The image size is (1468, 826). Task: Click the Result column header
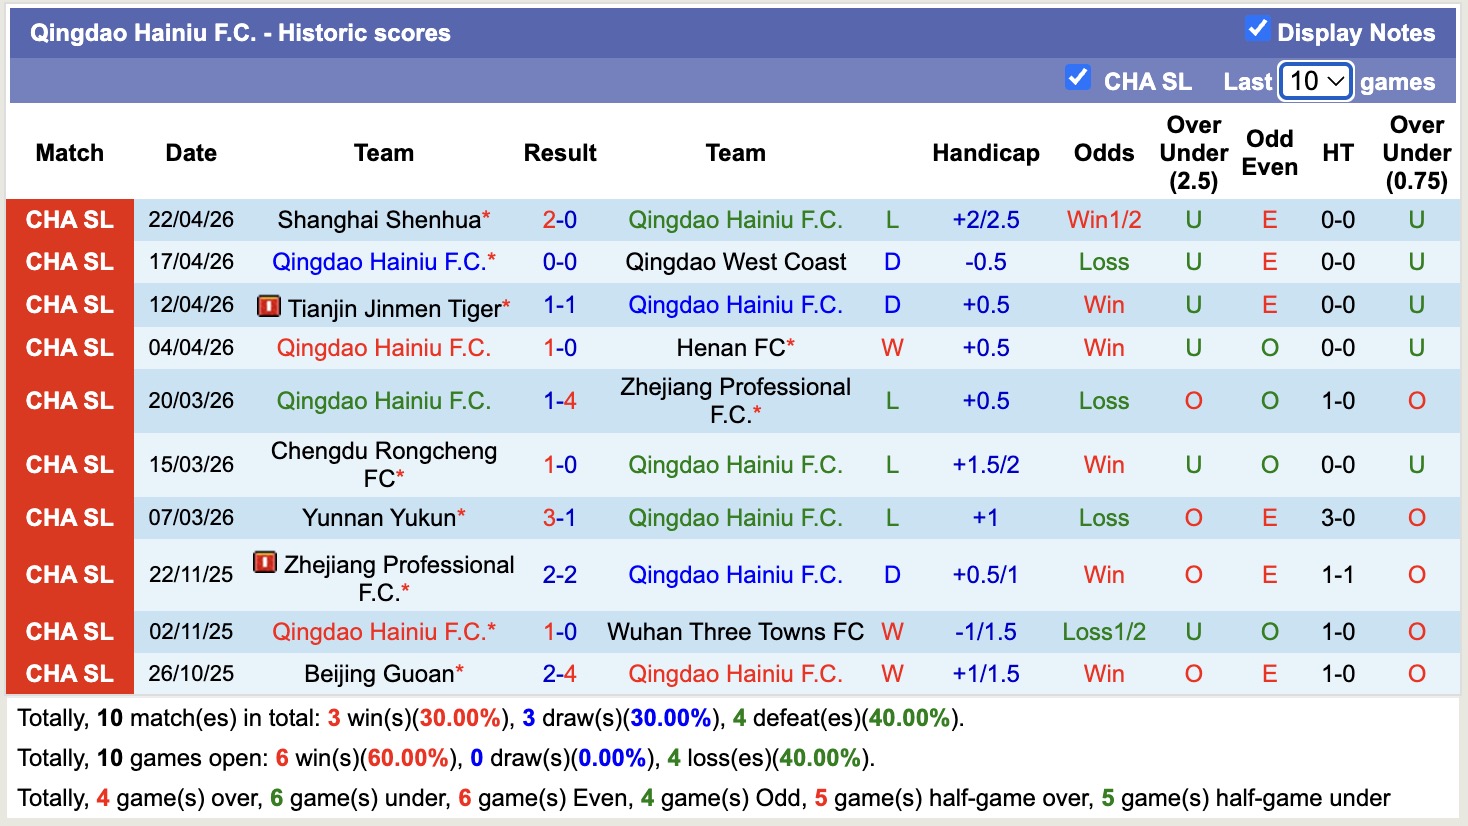click(559, 153)
